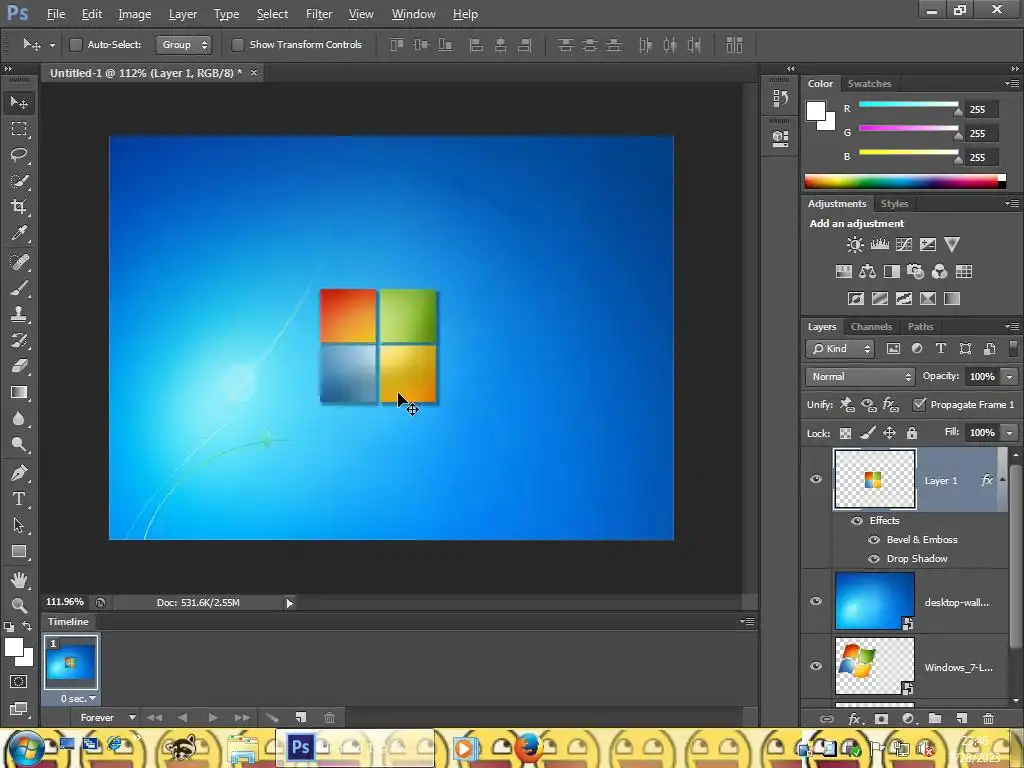Select frame 1 thumbnail in Timeline
Screen dimensions: 1024x768
coord(71,662)
